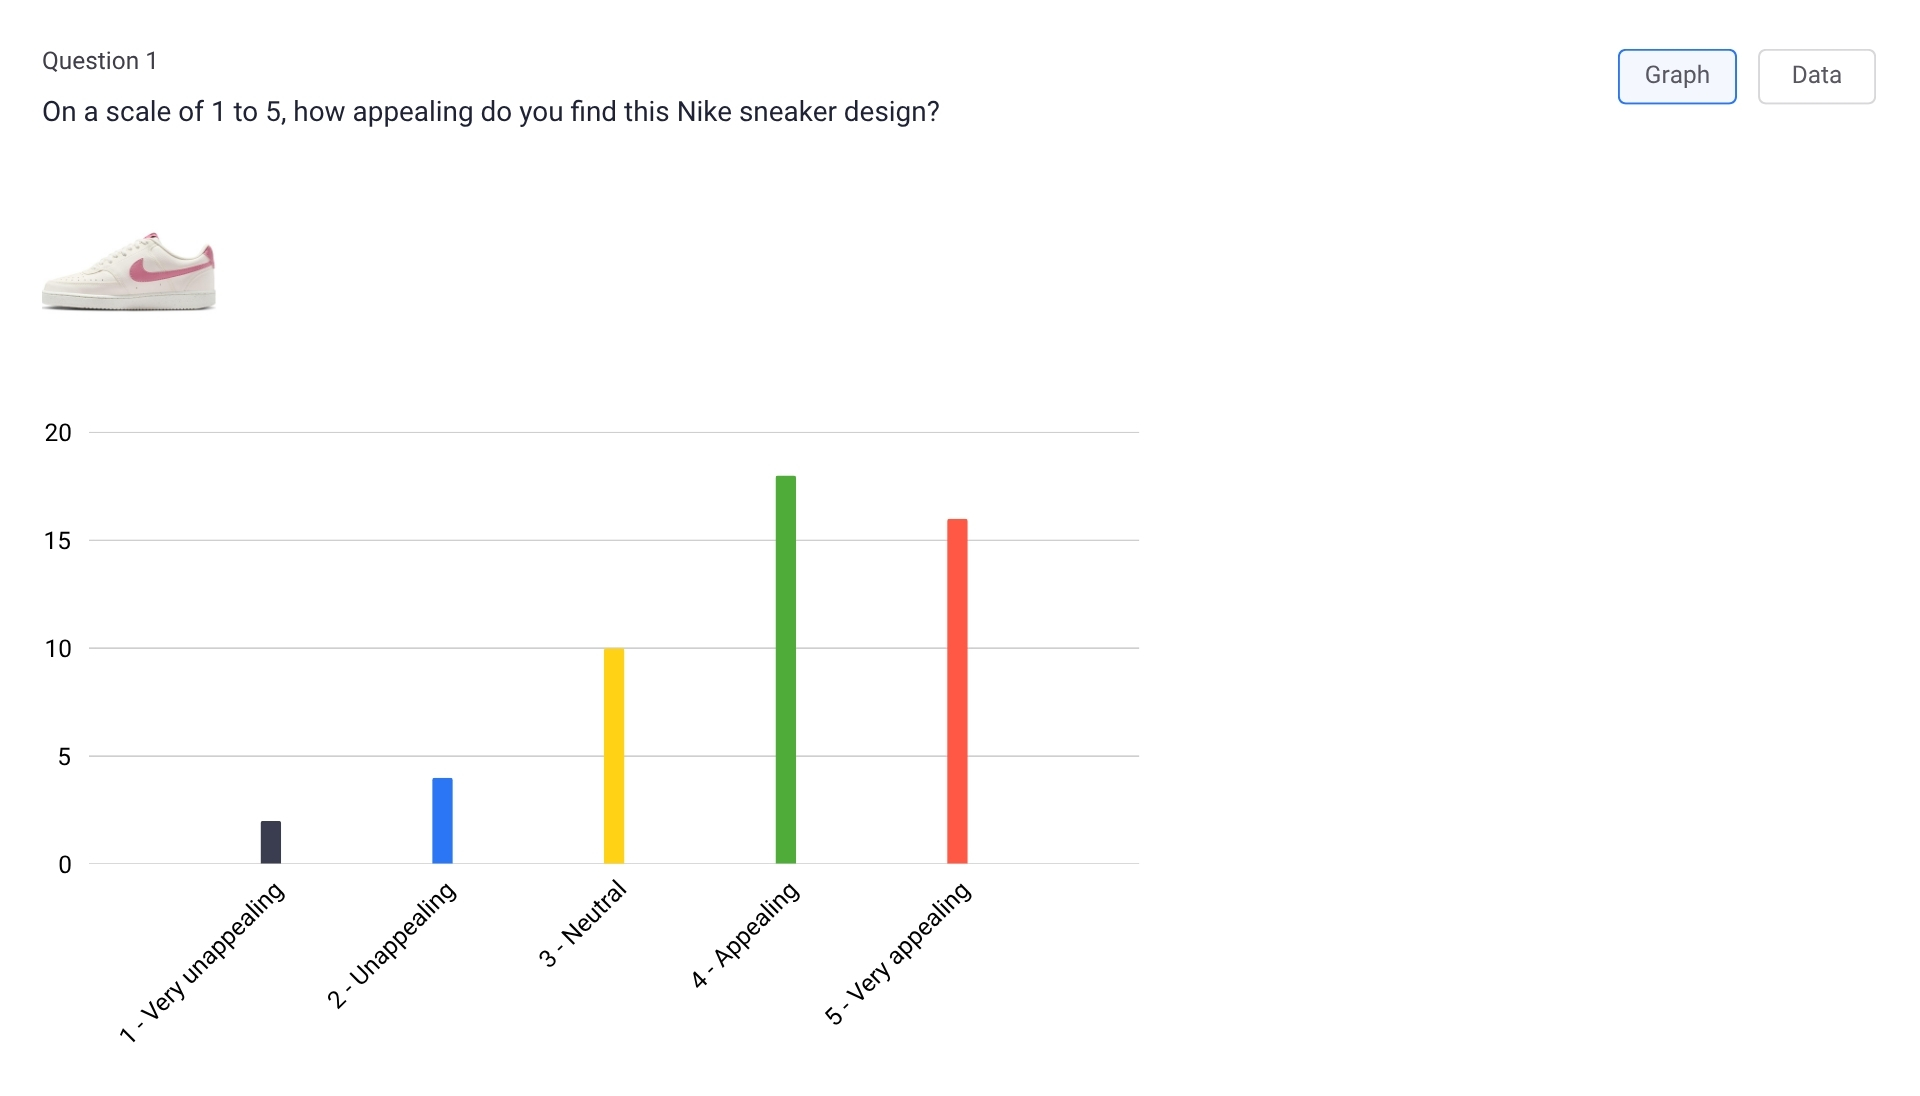Switch to the Data view
The width and height of the screenshot is (1920, 1096).
pos(1816,75)
